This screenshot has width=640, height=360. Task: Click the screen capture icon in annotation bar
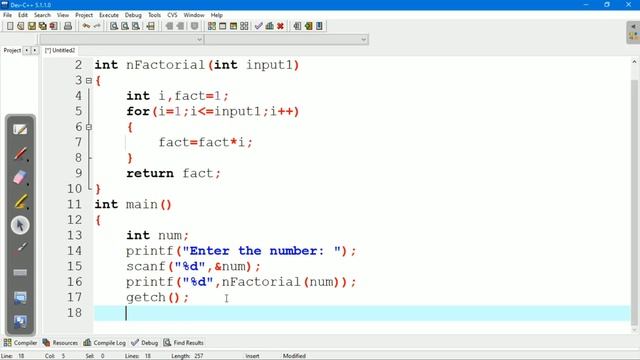coord(20,297)
